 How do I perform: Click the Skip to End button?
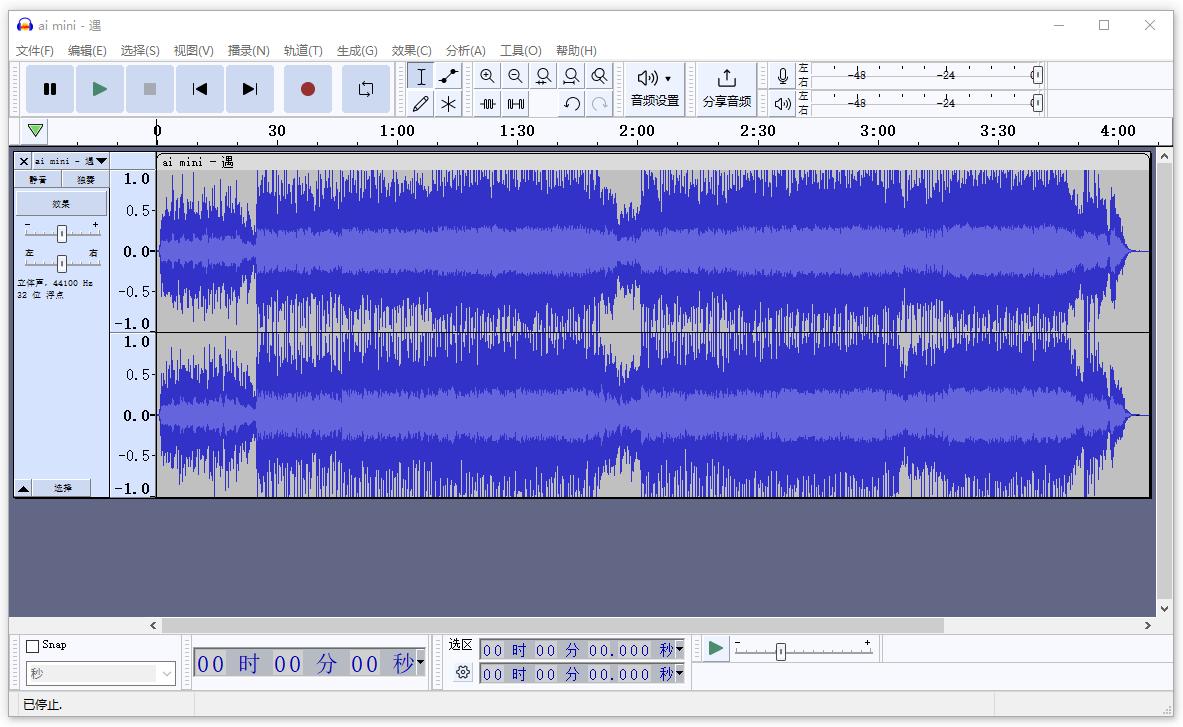pyautogui.click(x=250, y=89)
